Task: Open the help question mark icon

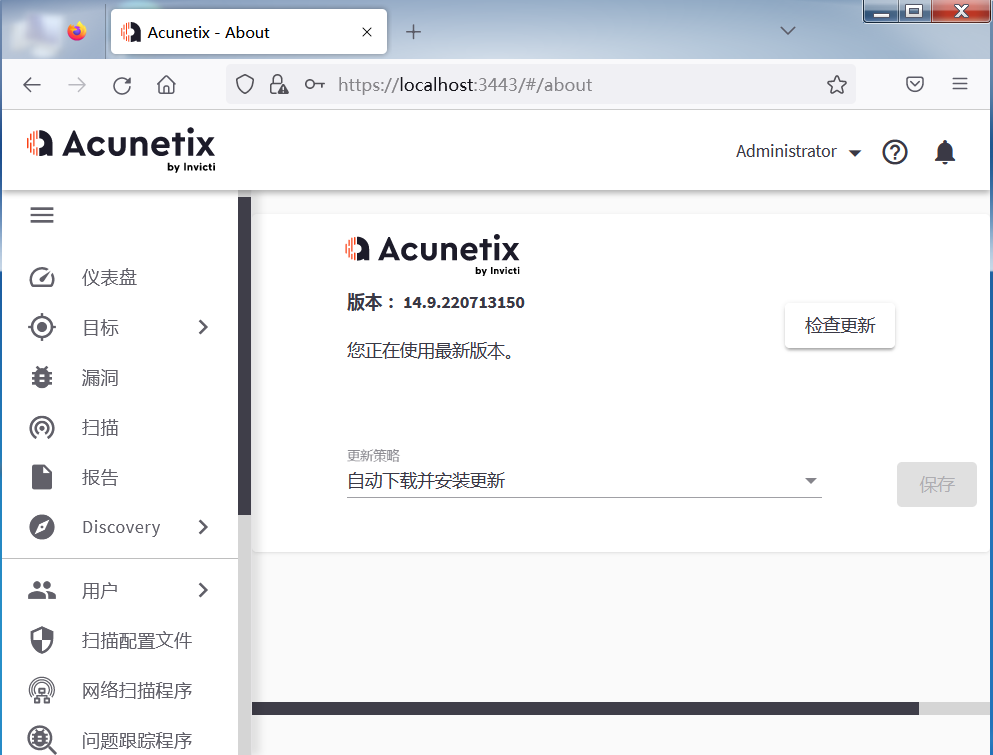Action: (x=895, y=152)
